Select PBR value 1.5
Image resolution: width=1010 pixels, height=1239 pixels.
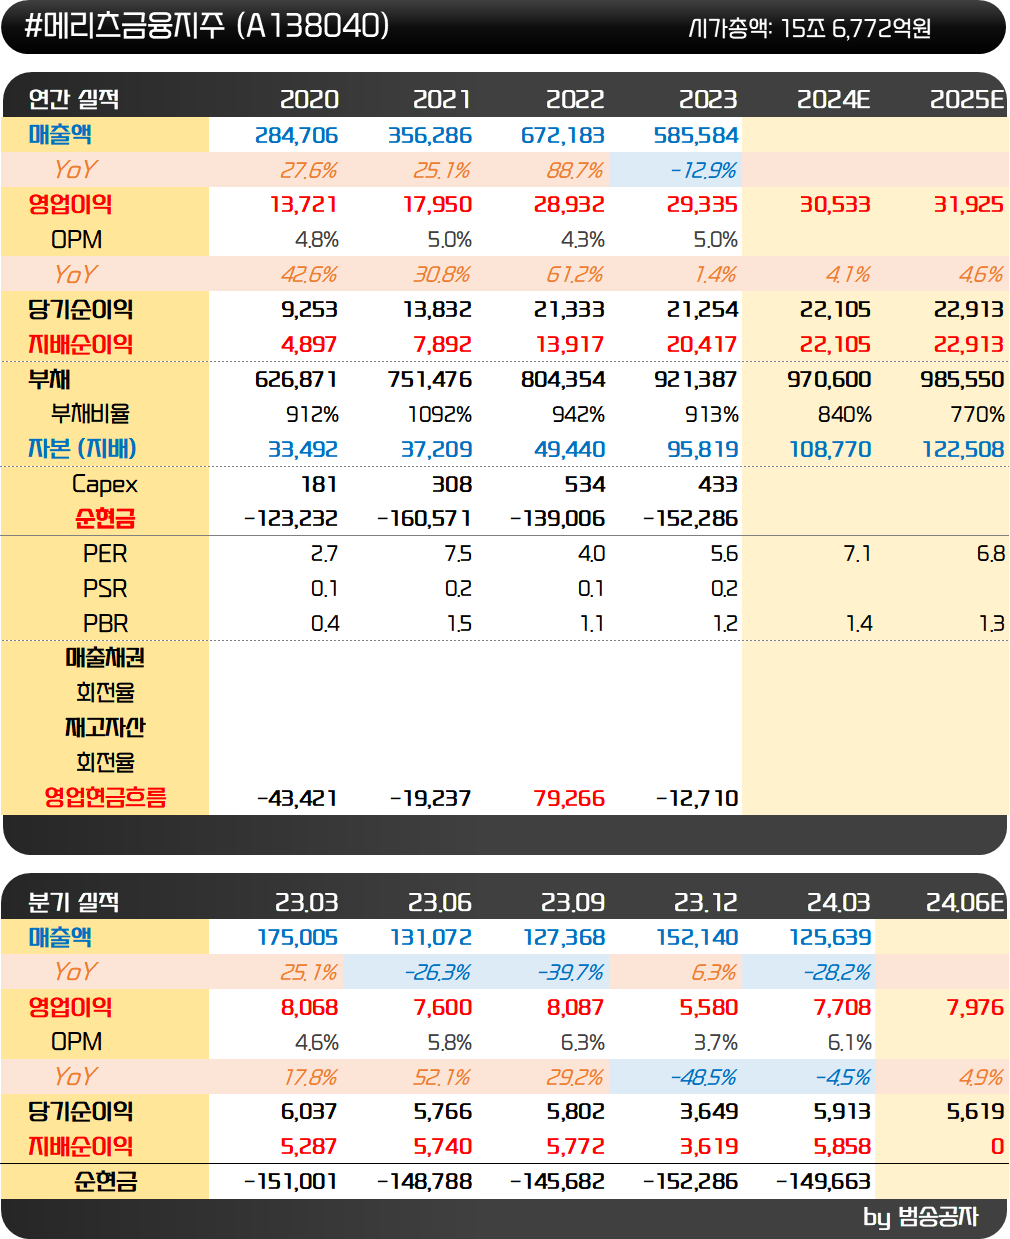point(459,624)
